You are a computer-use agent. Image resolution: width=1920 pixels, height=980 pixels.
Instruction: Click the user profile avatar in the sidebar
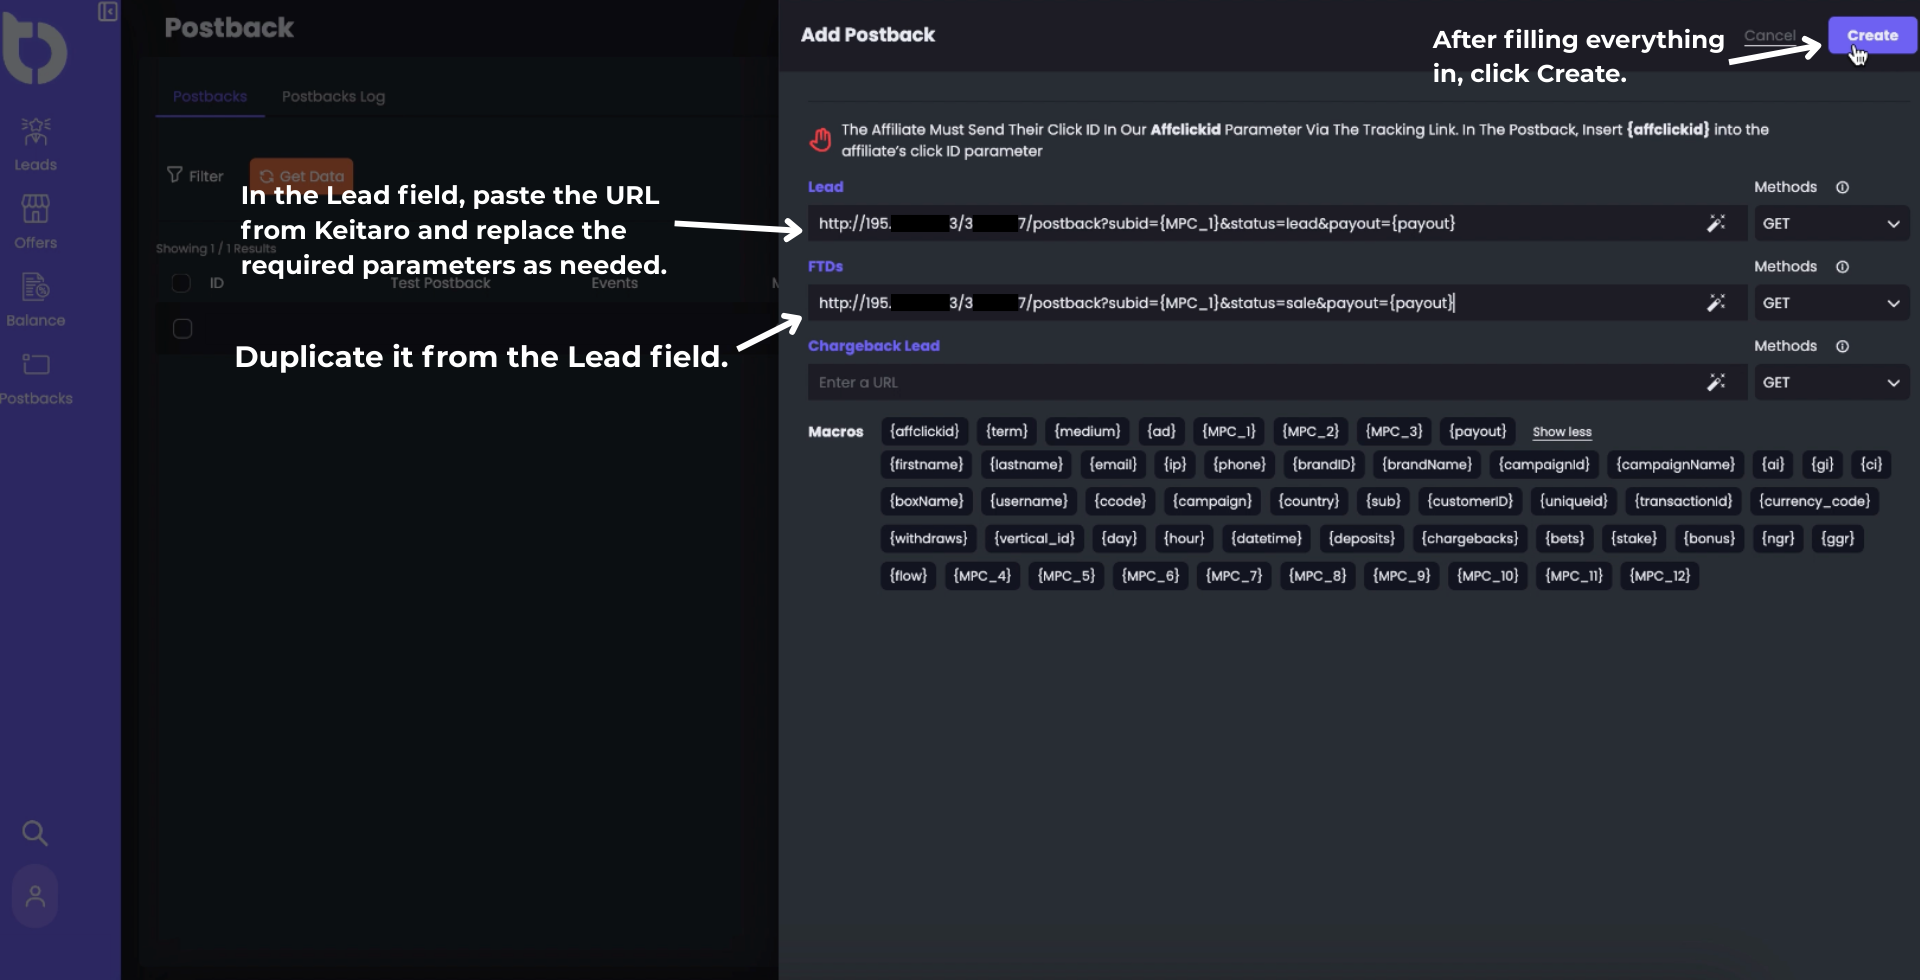tap(35, 896)
